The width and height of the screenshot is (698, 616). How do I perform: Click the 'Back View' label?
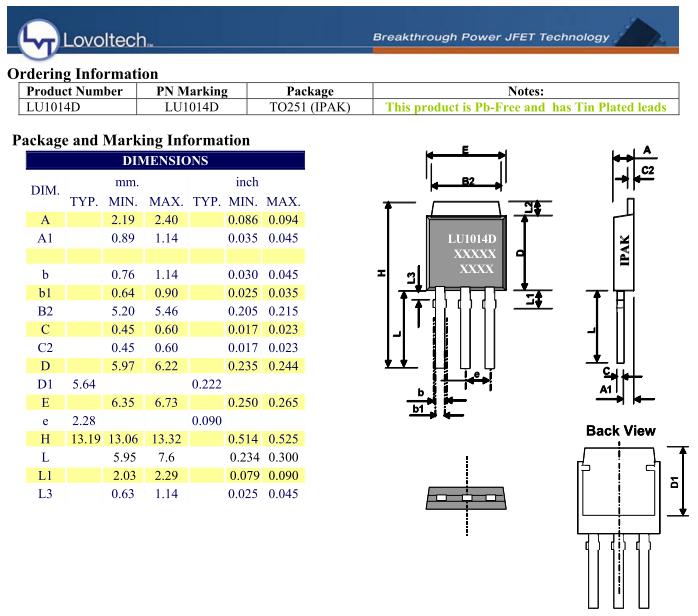[621, 431]
